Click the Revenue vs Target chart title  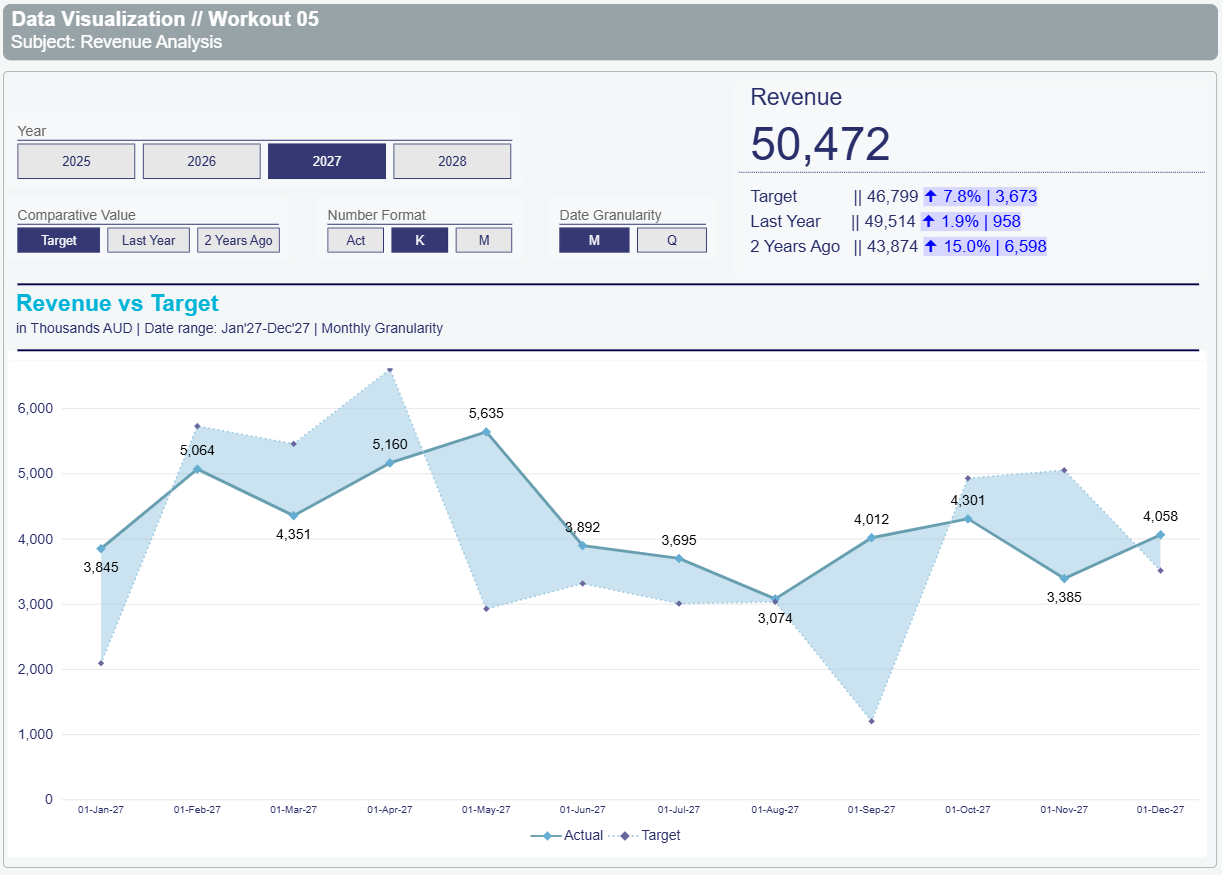[118, 303]
